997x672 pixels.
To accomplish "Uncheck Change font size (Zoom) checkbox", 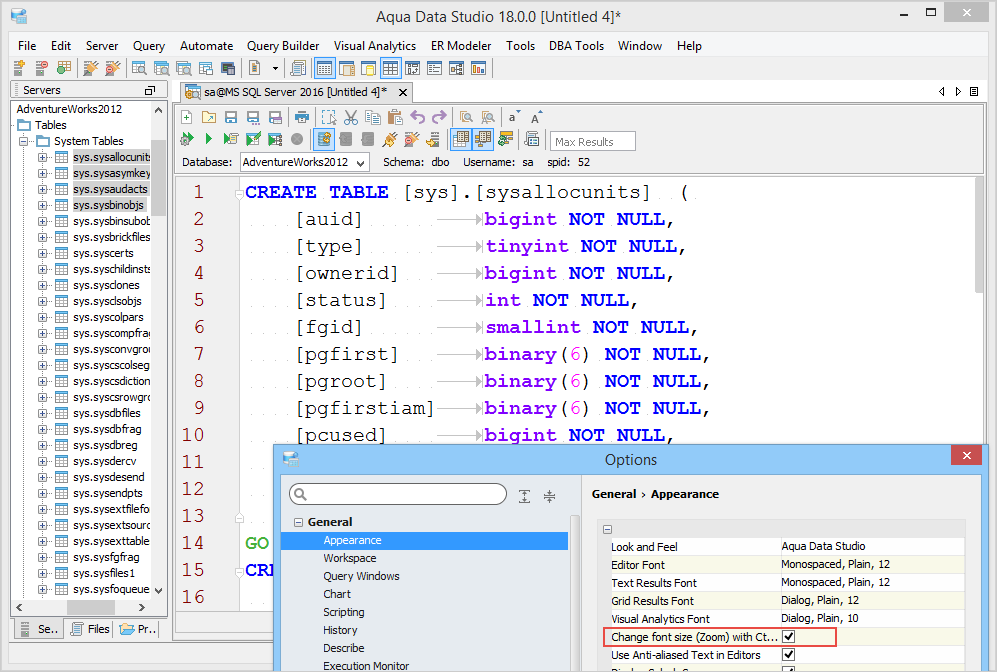I will click(788, 637).
